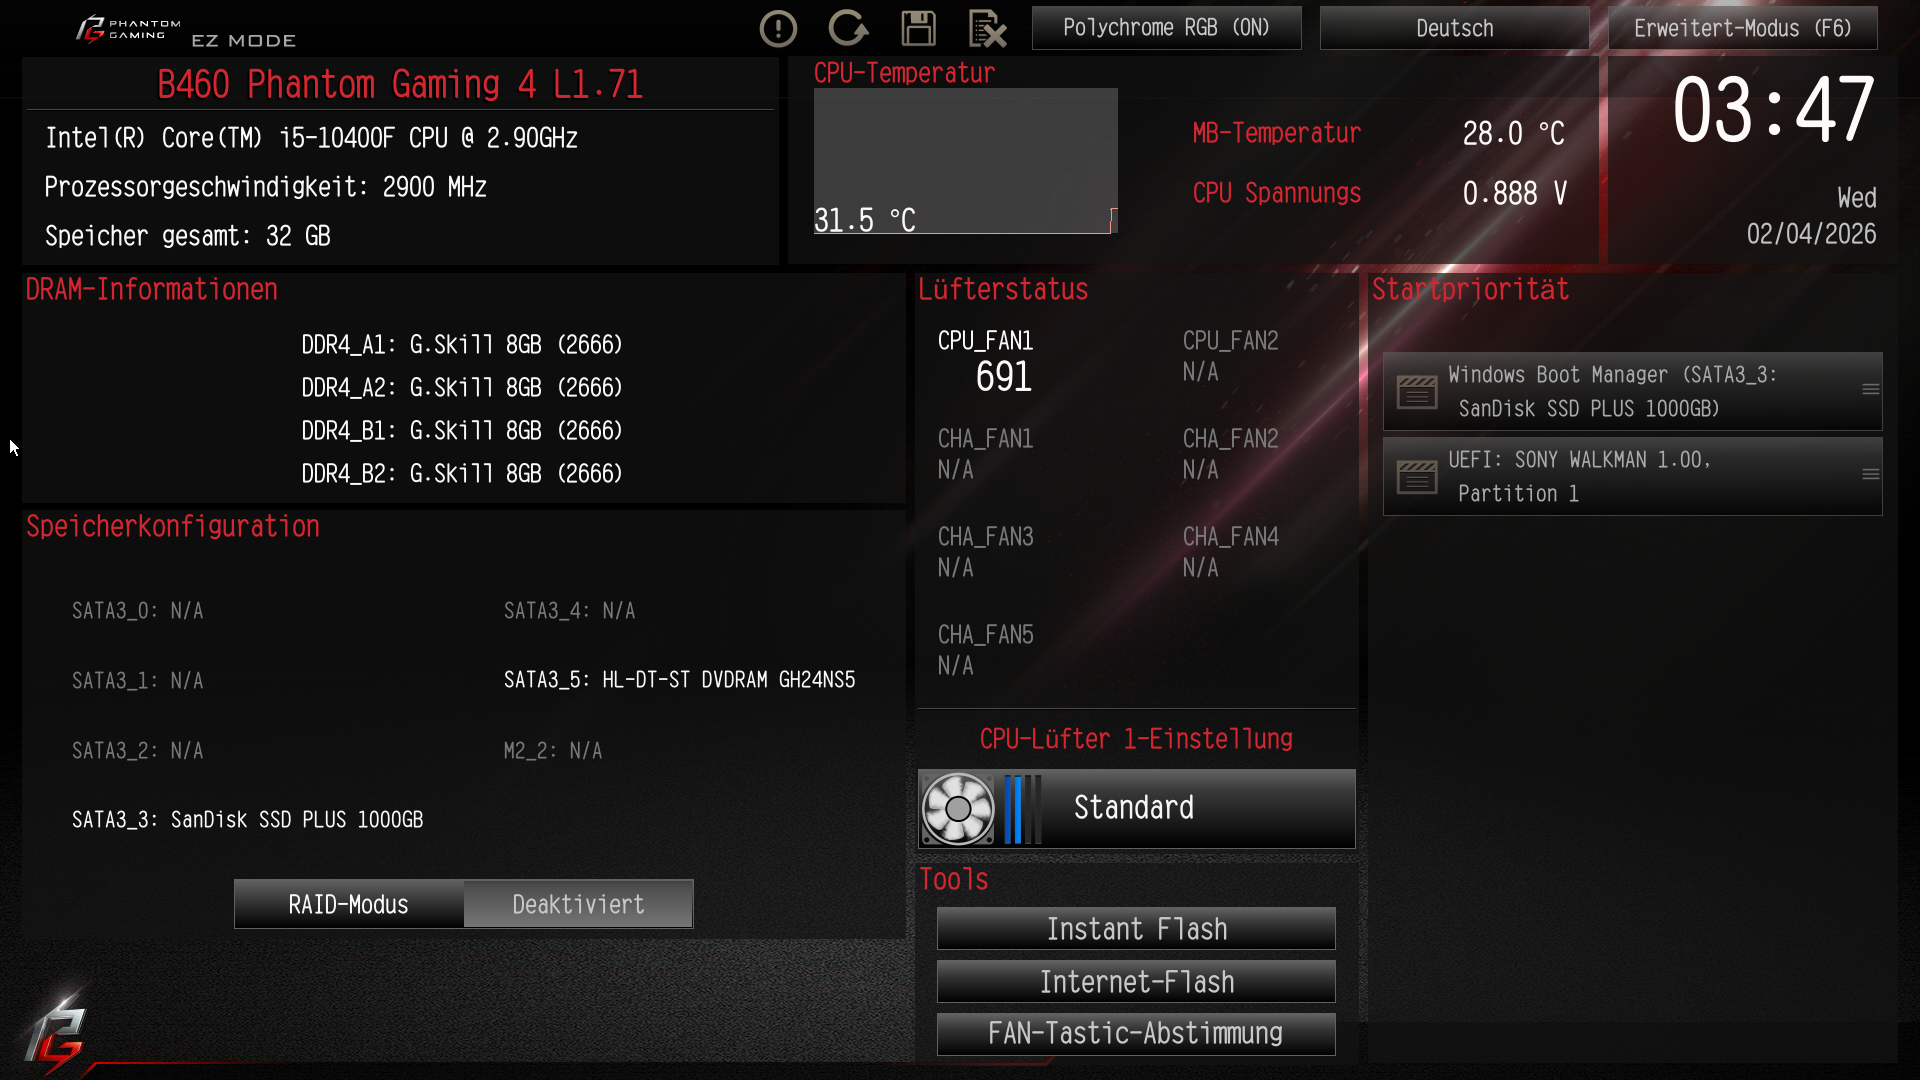Image resolution: width=1920 pixels, height=1080 pixels.
Task: Click the load defaults refresh icon
Action: point(848,28)
